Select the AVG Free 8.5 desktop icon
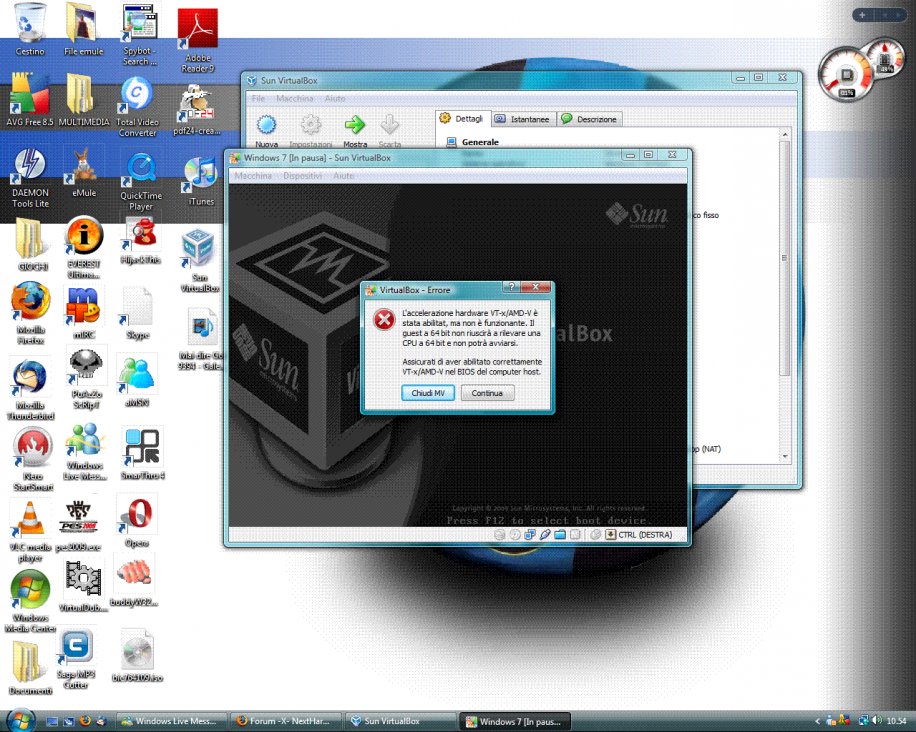The height and width of the screenshot is (732, 916). (29, 99)
